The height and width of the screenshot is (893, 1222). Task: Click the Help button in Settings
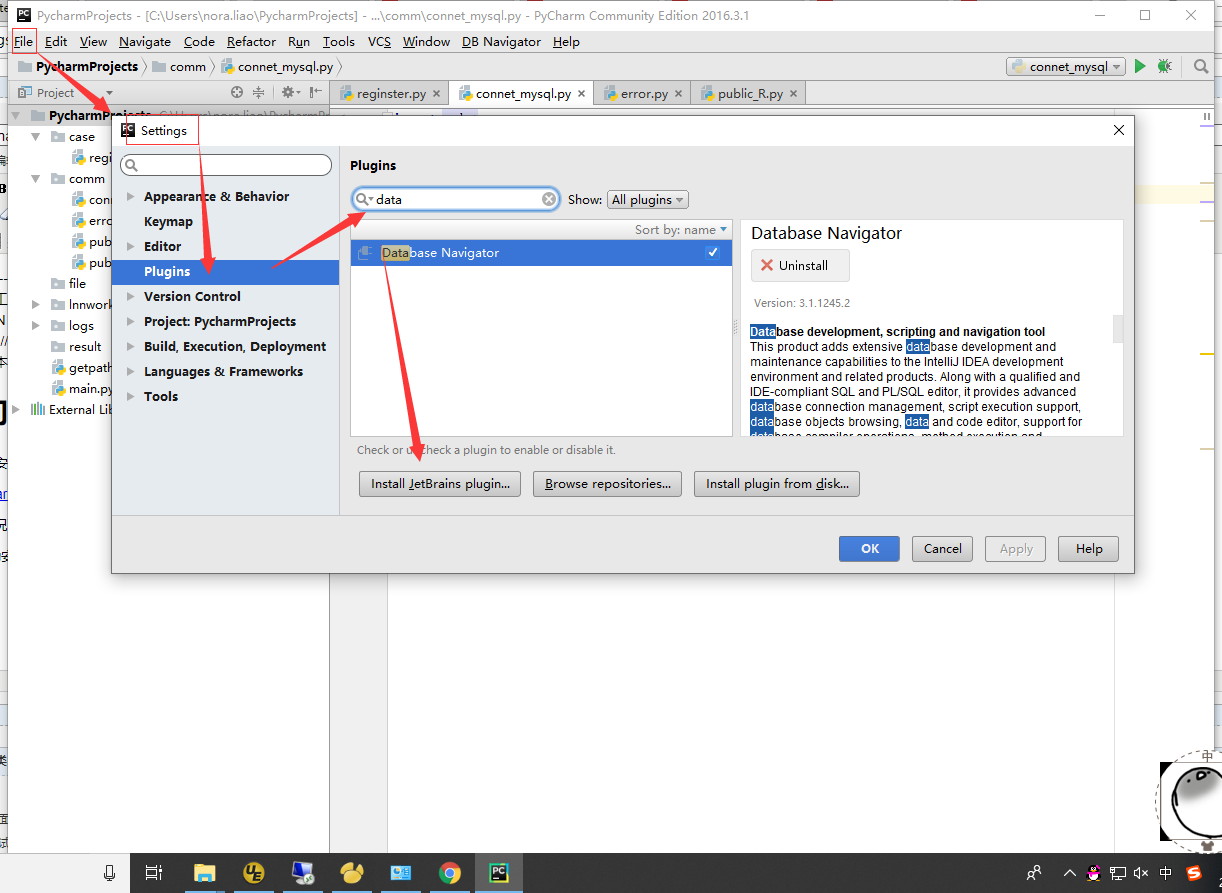coord(1089,548)
